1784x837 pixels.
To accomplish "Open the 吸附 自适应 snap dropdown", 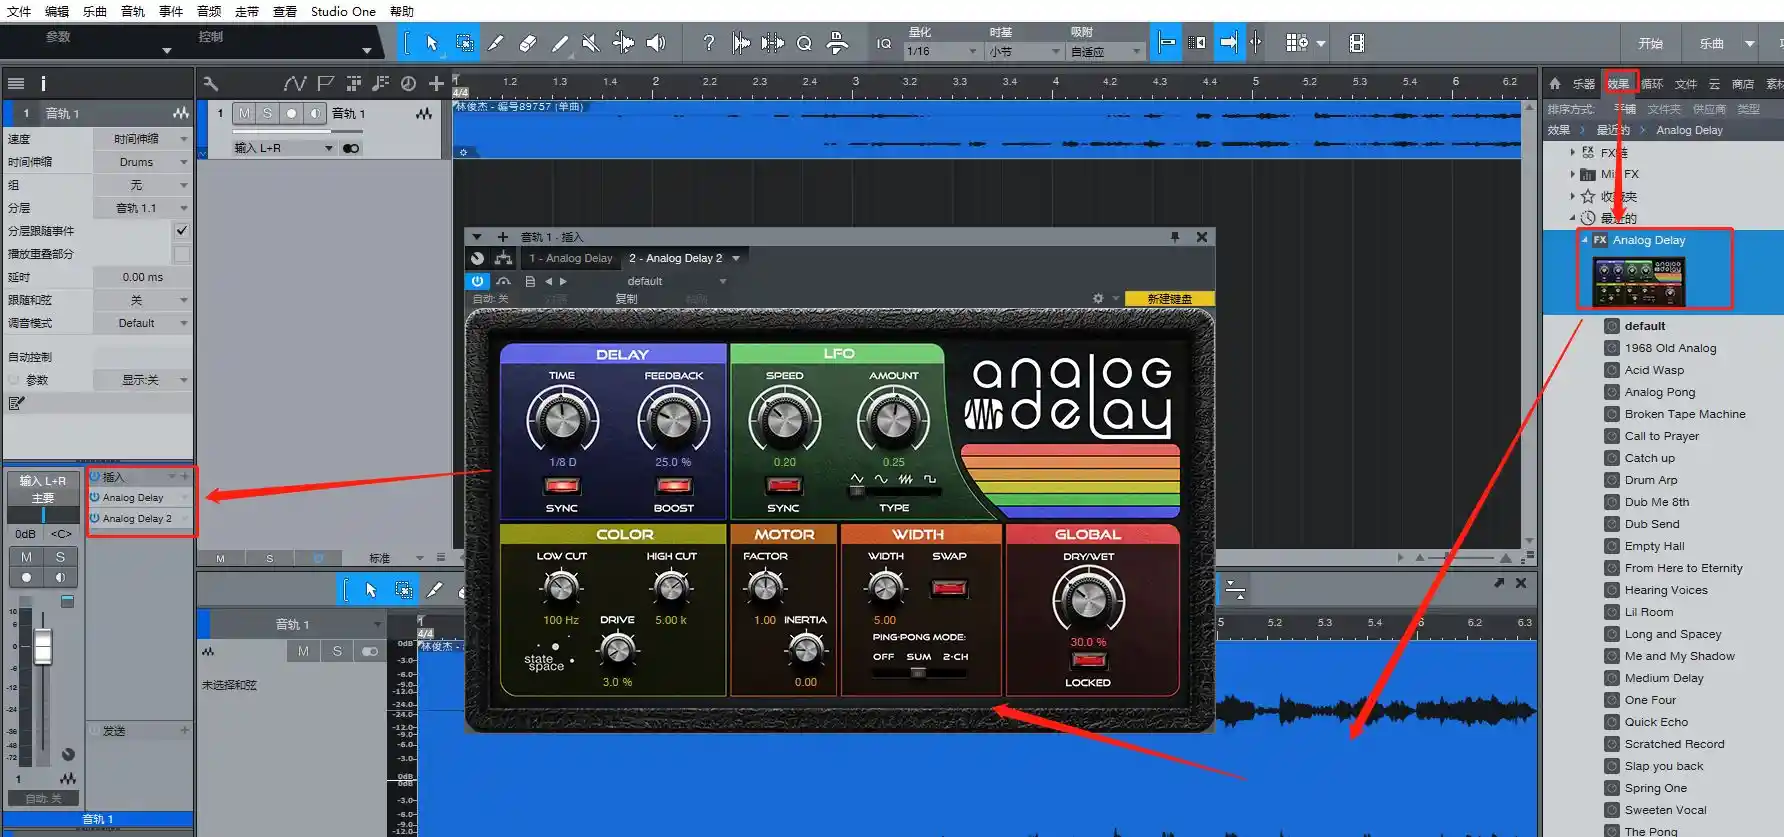I will pos(1106,51).
